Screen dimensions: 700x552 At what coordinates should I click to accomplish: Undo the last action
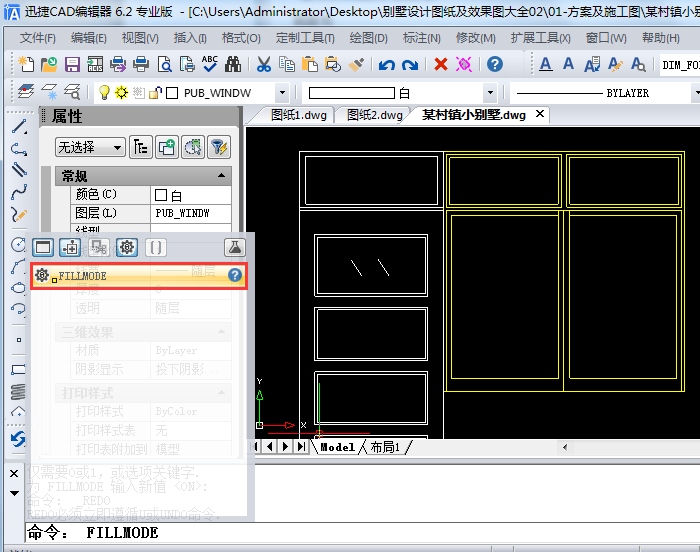[x=387, y=65]
